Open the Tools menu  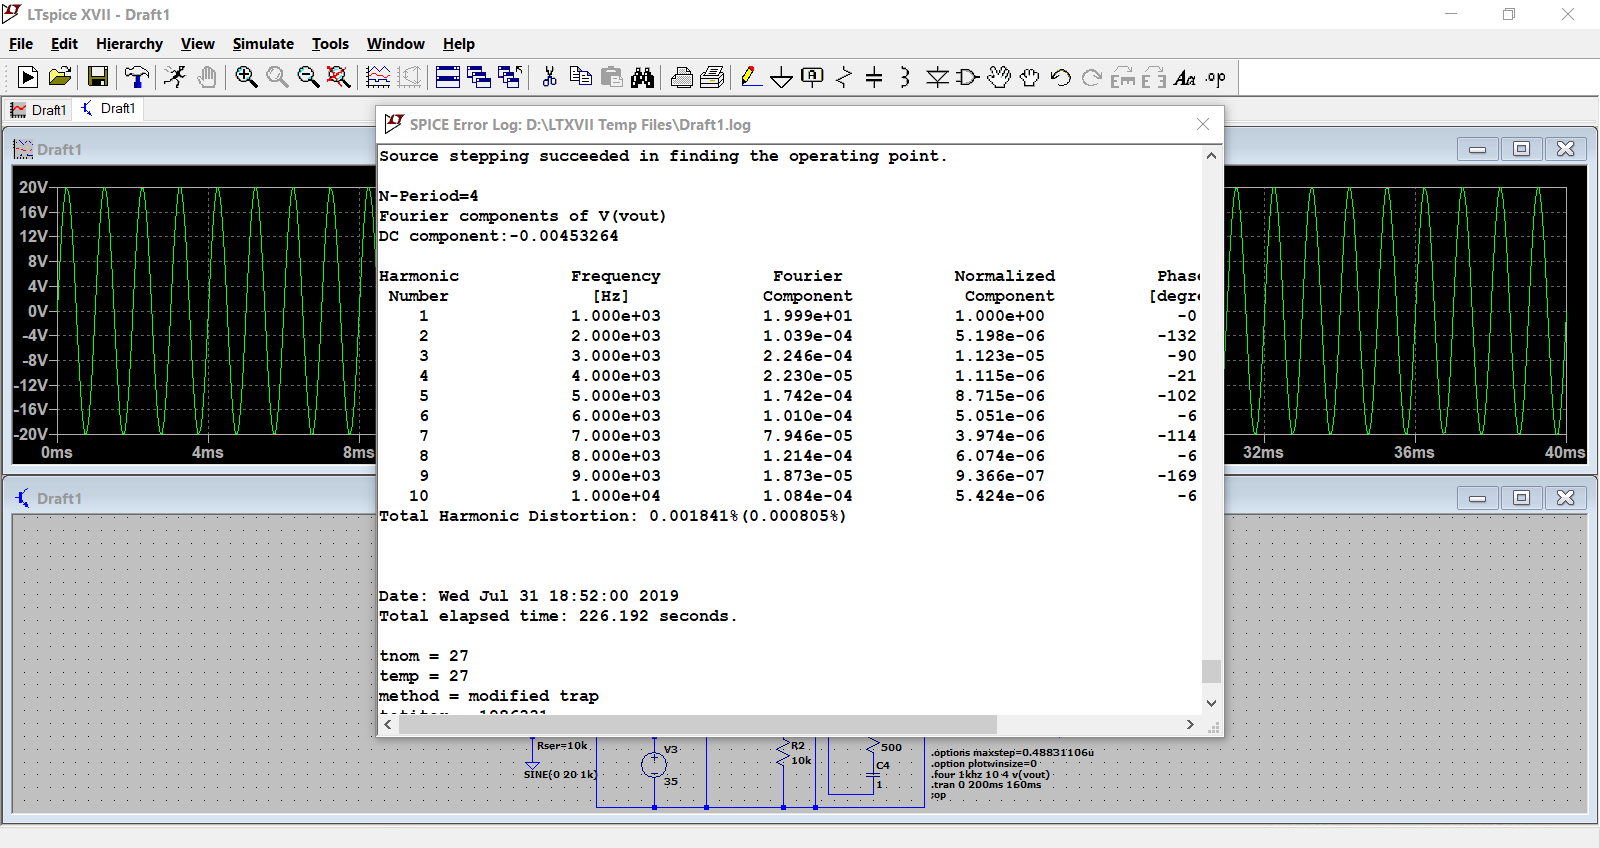(330, 44)
